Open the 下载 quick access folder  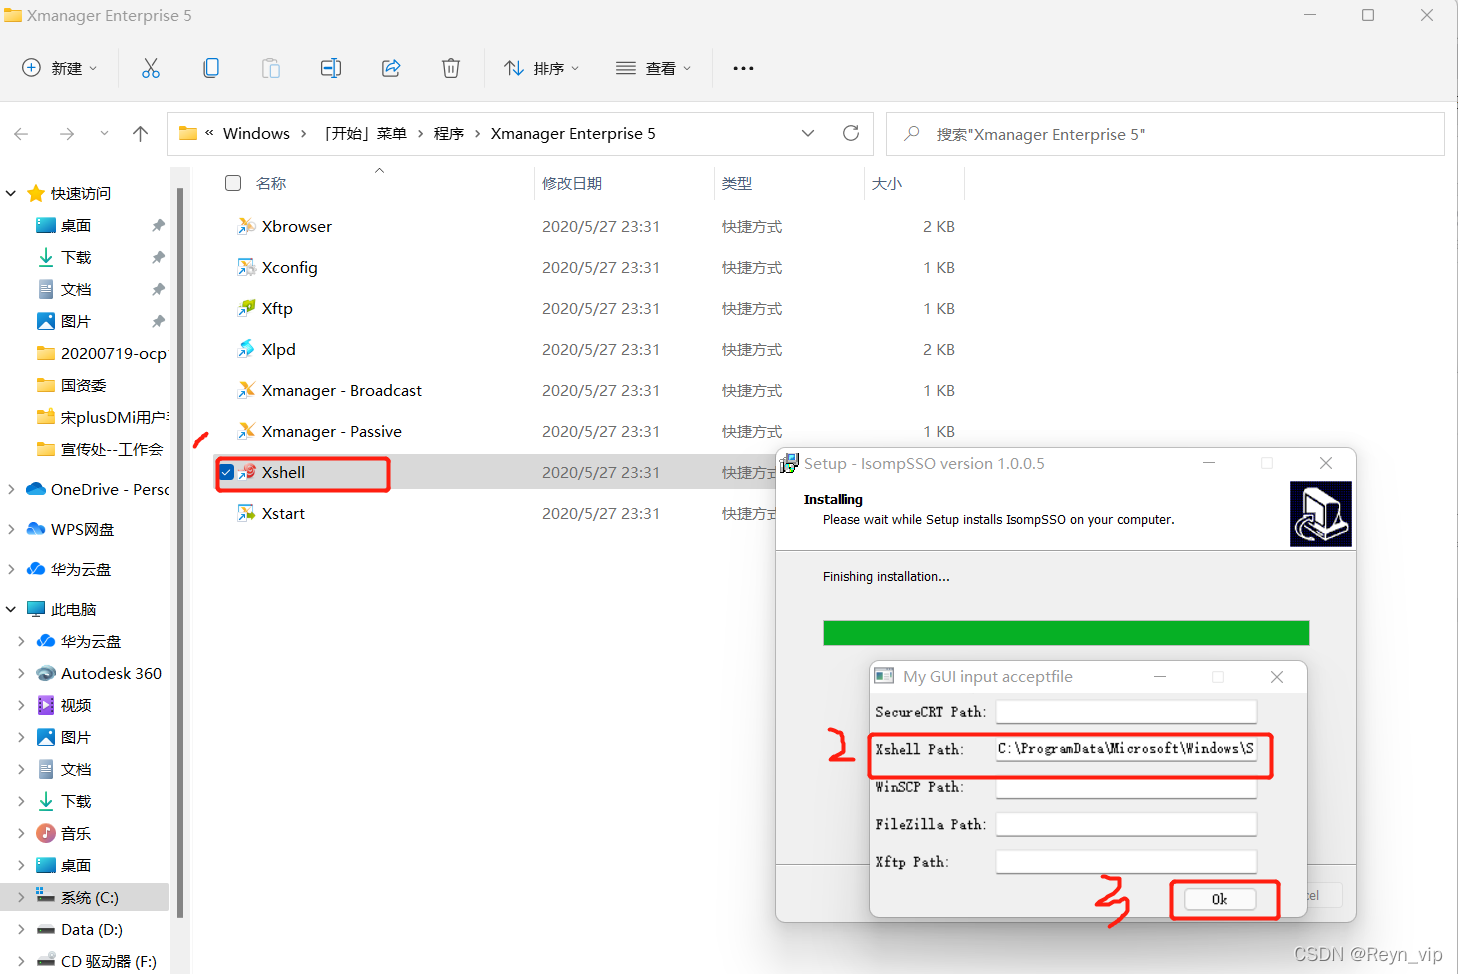pyautogui.click(x=76, y=257)
